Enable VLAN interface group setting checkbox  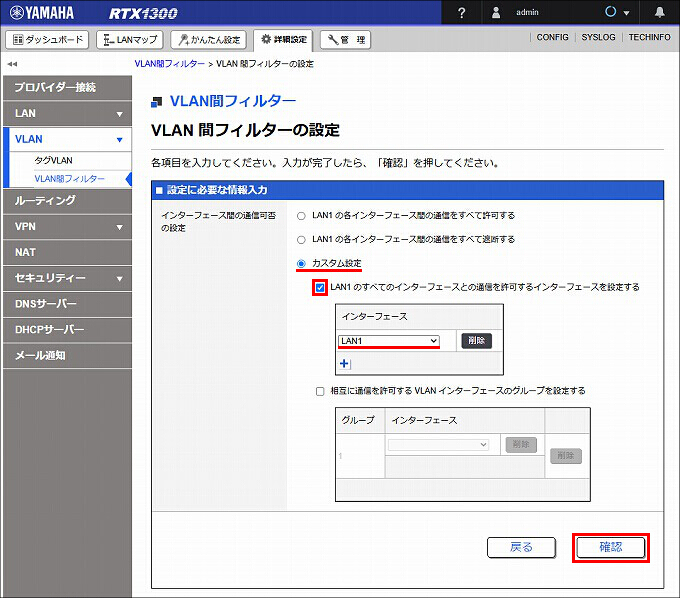pos(320,392)
